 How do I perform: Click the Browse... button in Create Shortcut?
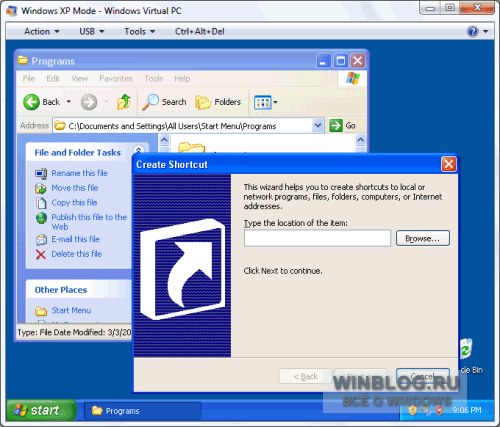pyautogui.click(x=423, y=238)
